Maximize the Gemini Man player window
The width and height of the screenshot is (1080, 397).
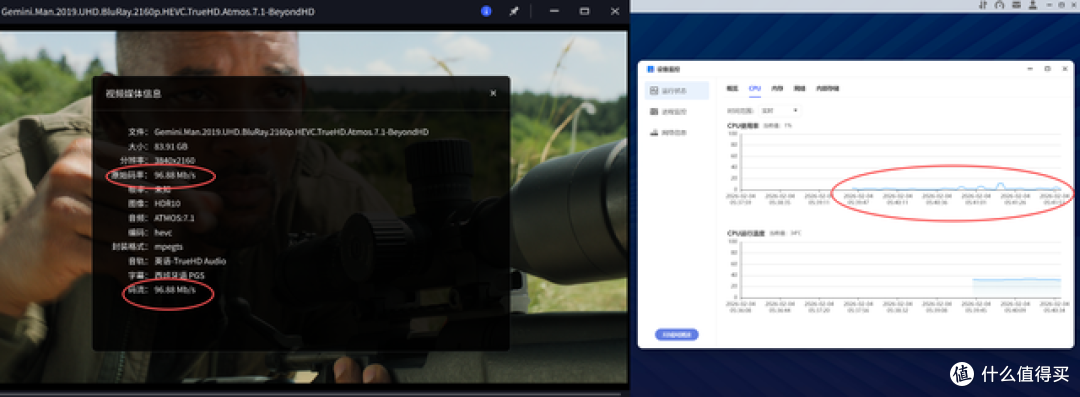point(584,11)
